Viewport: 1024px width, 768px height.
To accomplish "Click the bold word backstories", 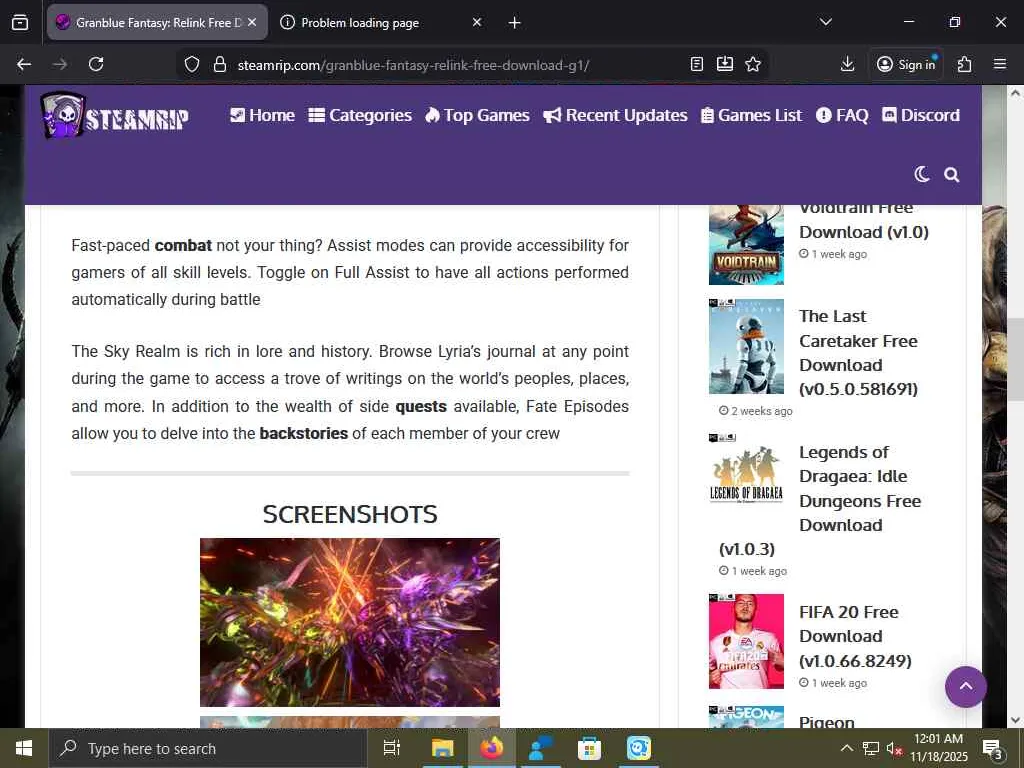I will tap(304, 433).
